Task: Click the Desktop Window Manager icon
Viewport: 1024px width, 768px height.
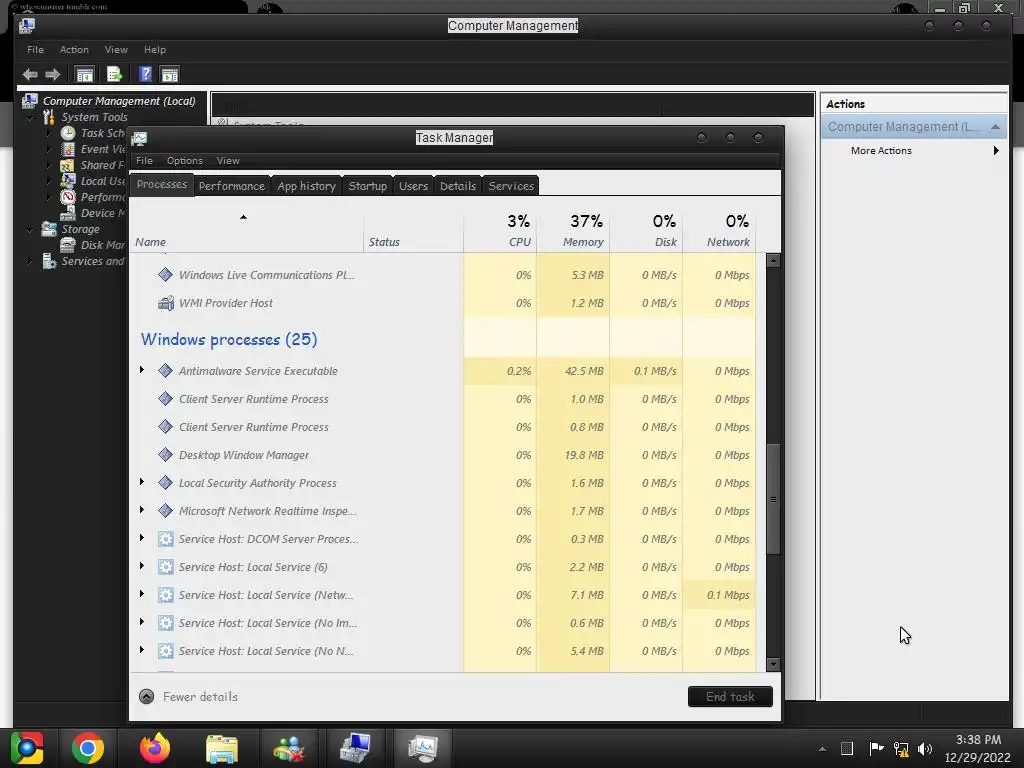Action: (x=165, y=455)
